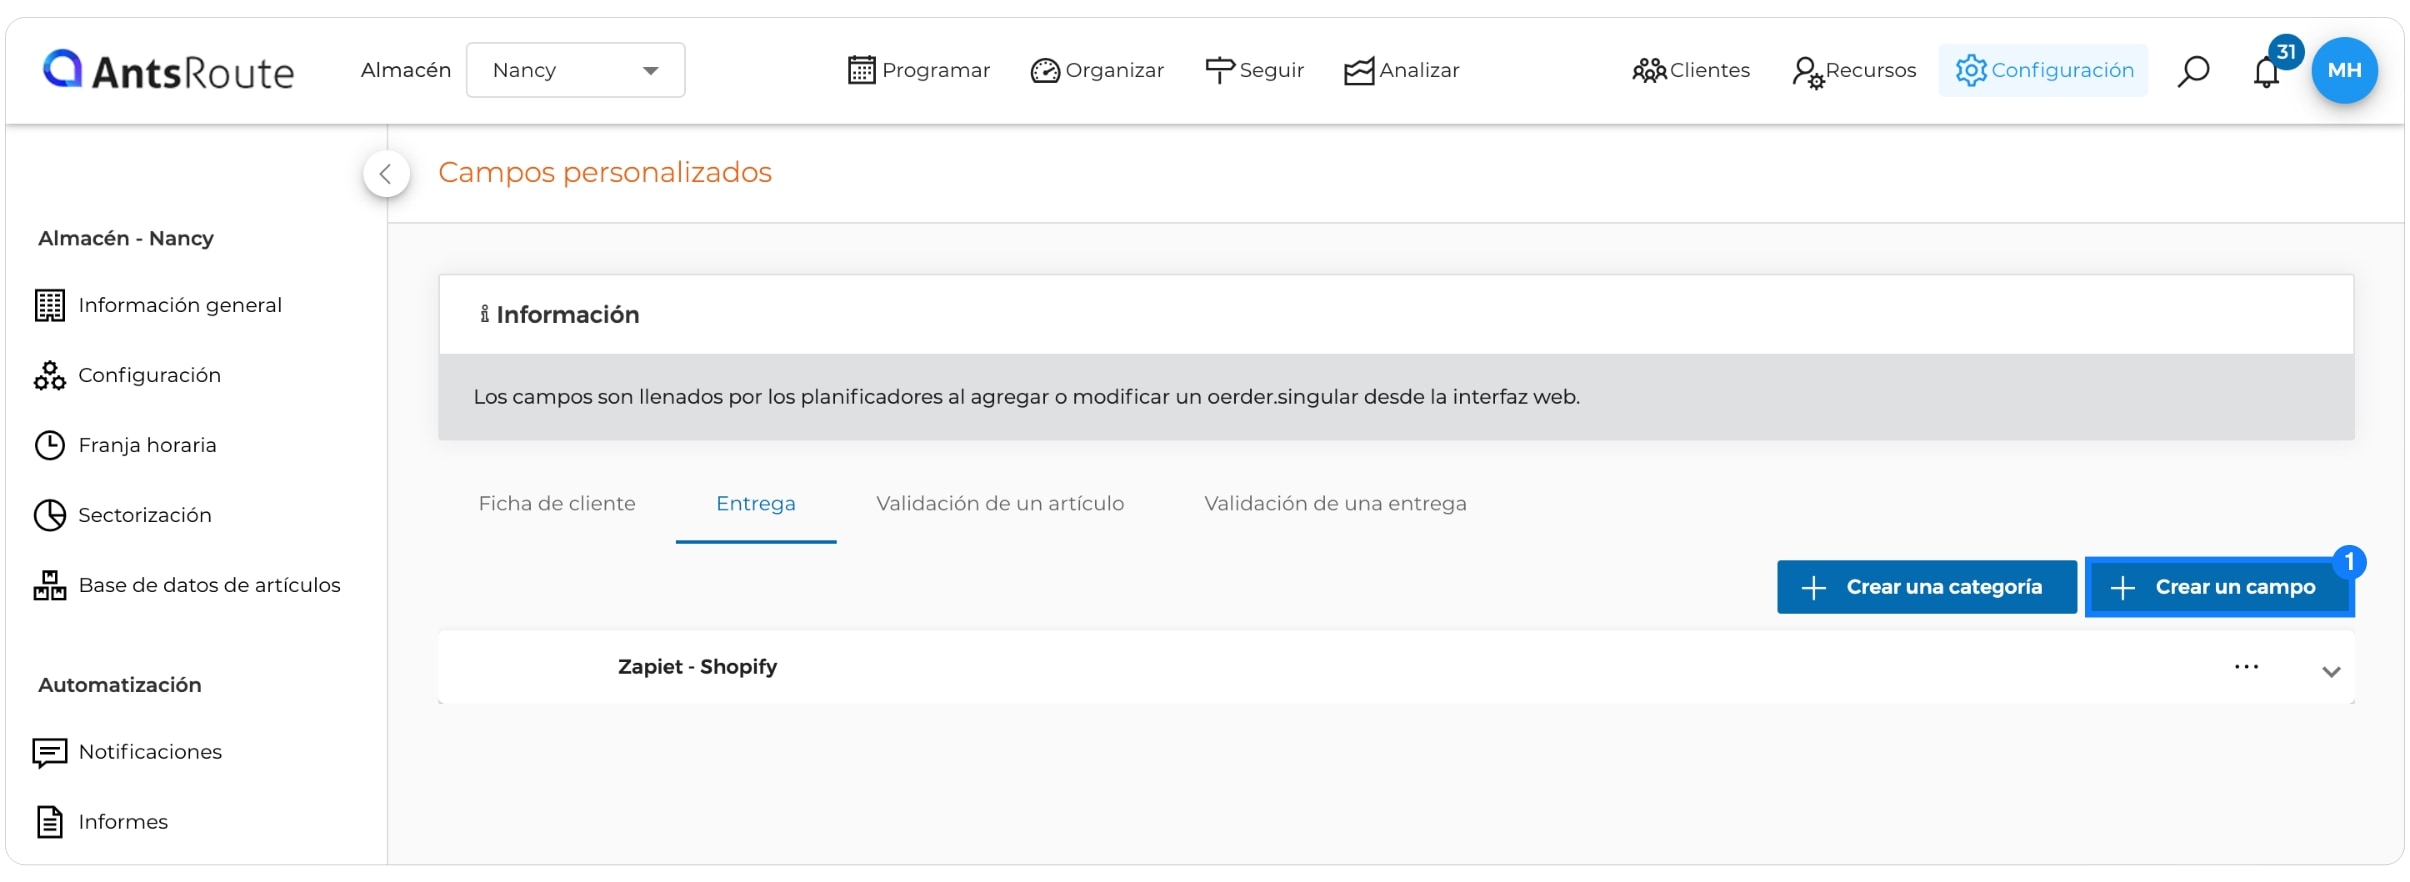Open the search magnifier icon
2410x882 pixels.
[2192, 71]
